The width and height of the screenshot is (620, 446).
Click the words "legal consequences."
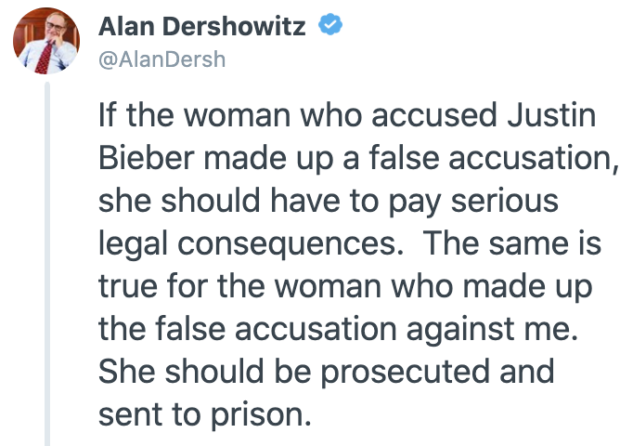251,245
